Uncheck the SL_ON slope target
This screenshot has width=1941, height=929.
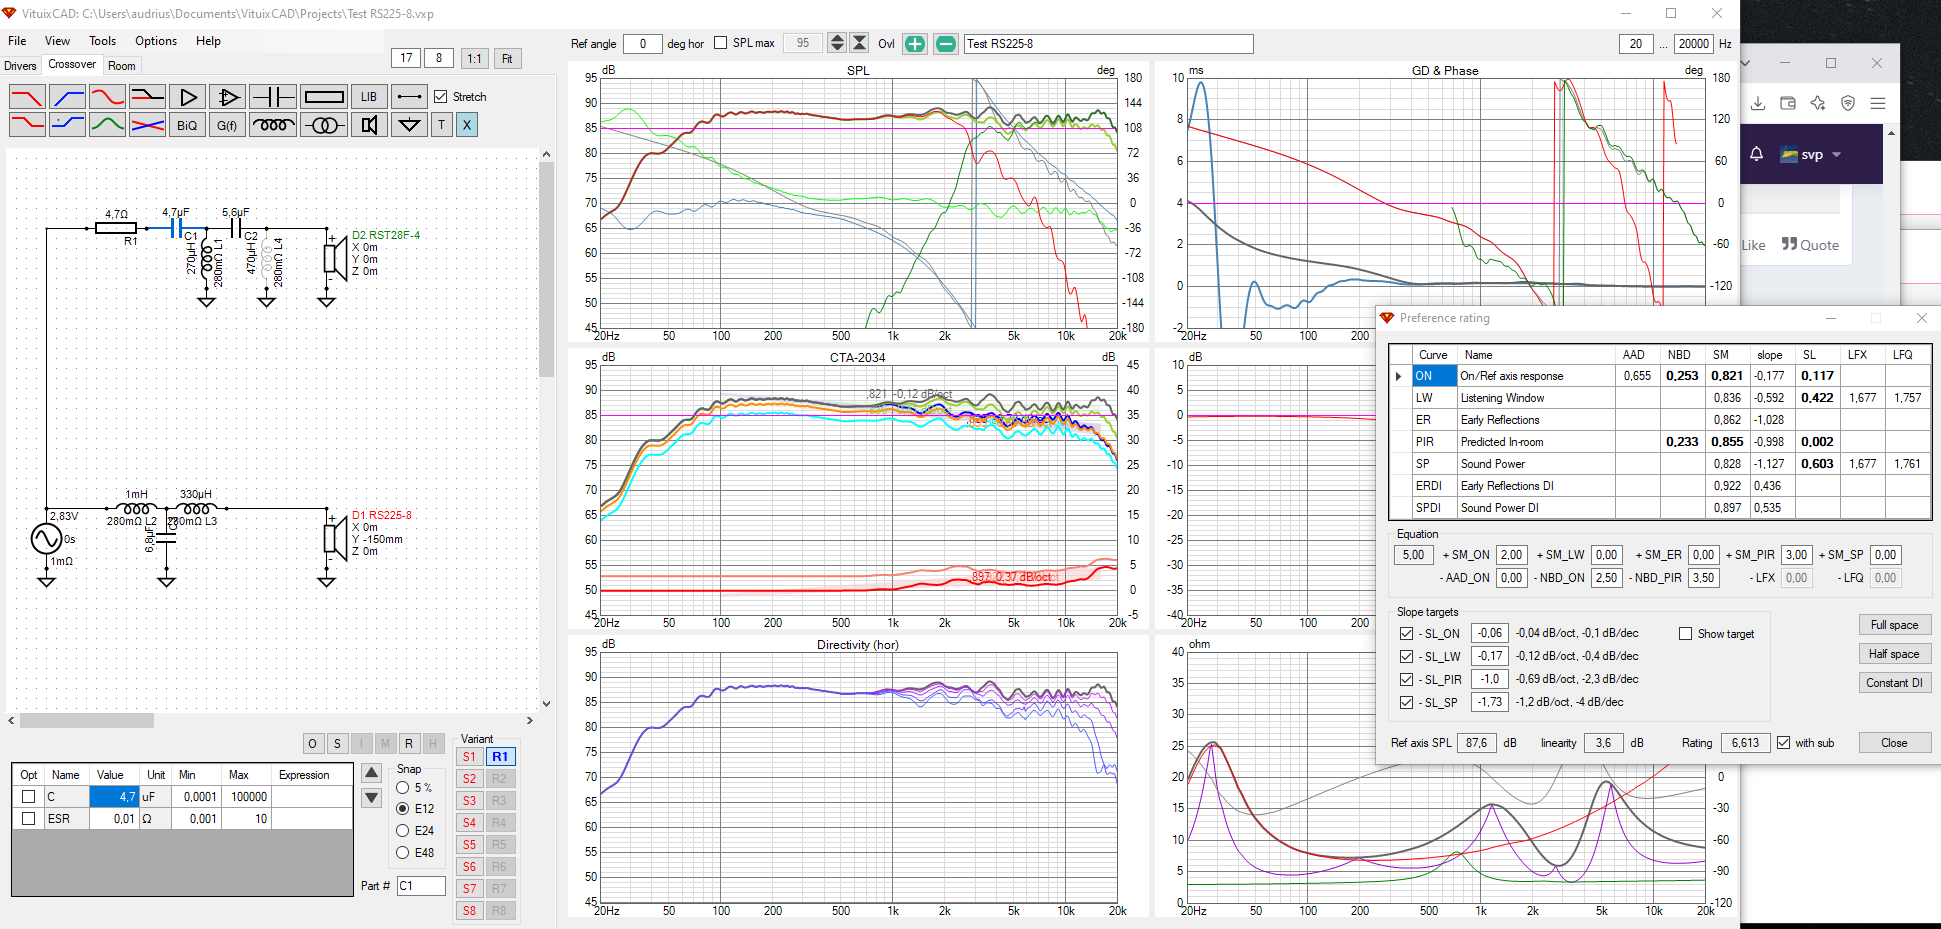pyautogui.click(x=1406, y=634)
